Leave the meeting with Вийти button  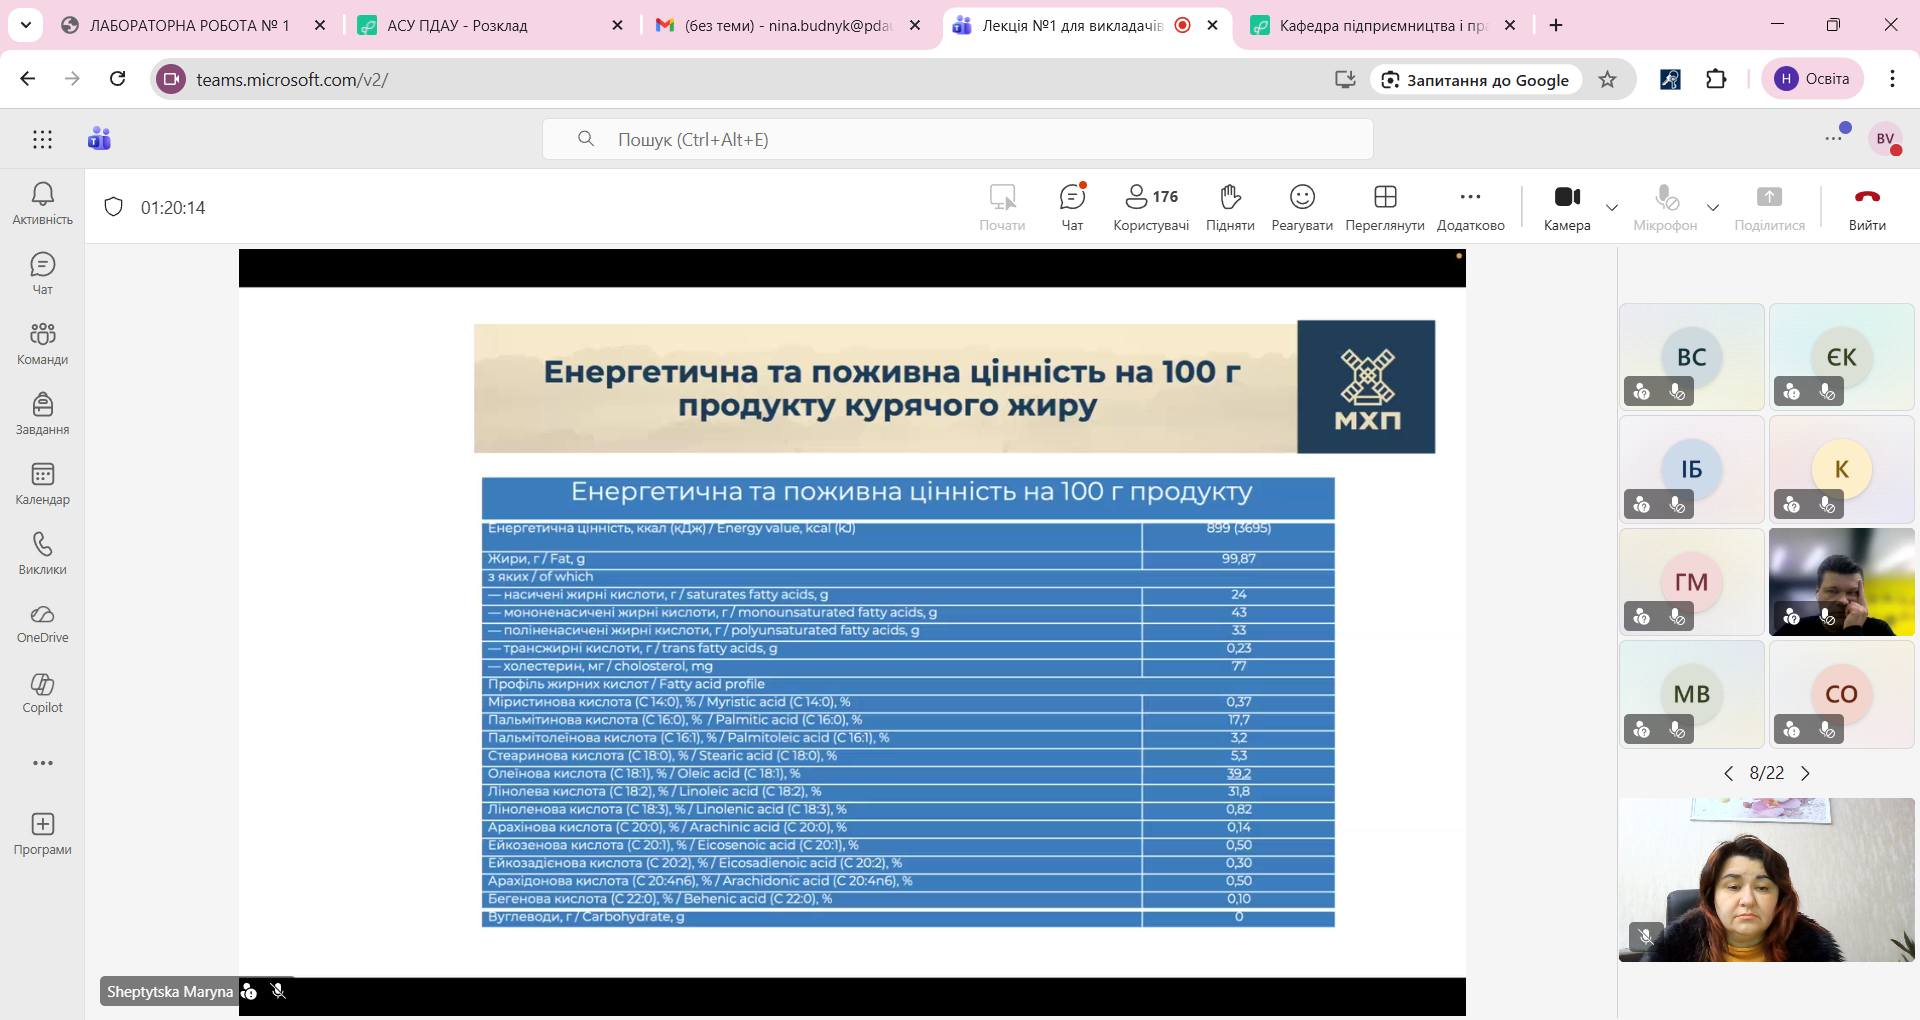(1866, 207)
